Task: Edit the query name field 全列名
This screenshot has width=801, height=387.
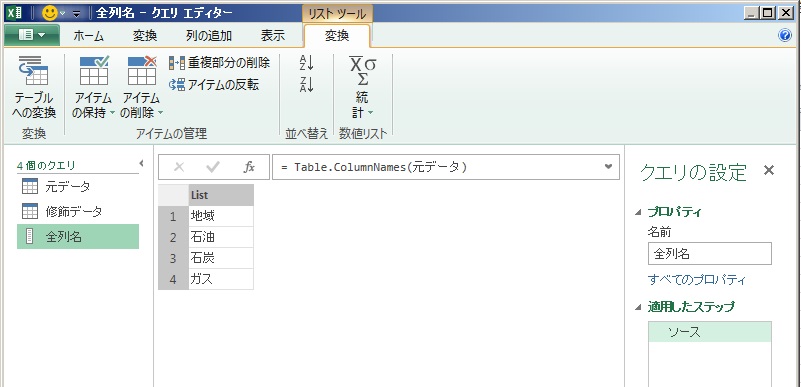Action: point(710,254)
